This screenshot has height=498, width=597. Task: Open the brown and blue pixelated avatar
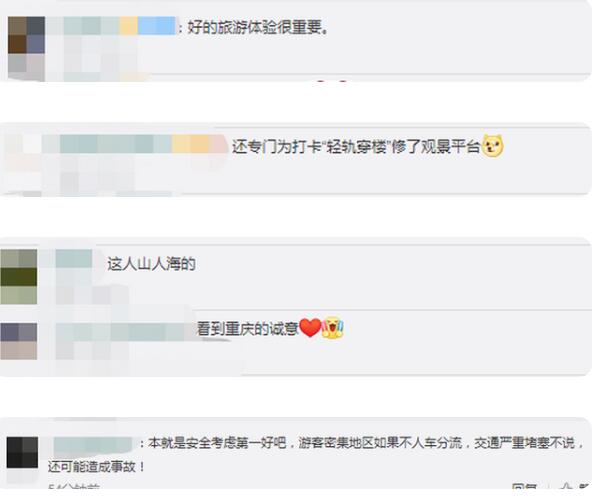pyautogui.click(x=26, y=48)
